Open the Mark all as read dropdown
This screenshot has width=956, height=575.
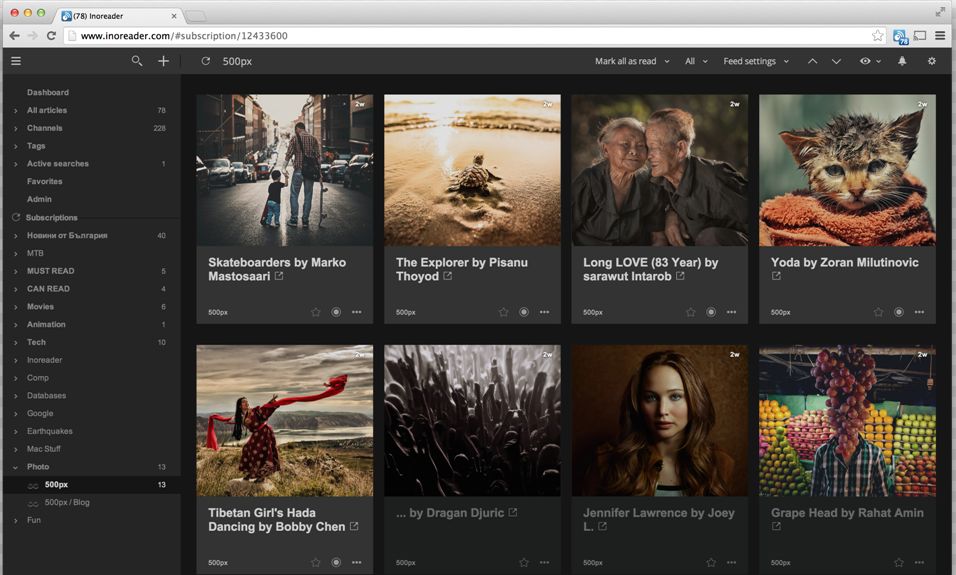(632, 61)
